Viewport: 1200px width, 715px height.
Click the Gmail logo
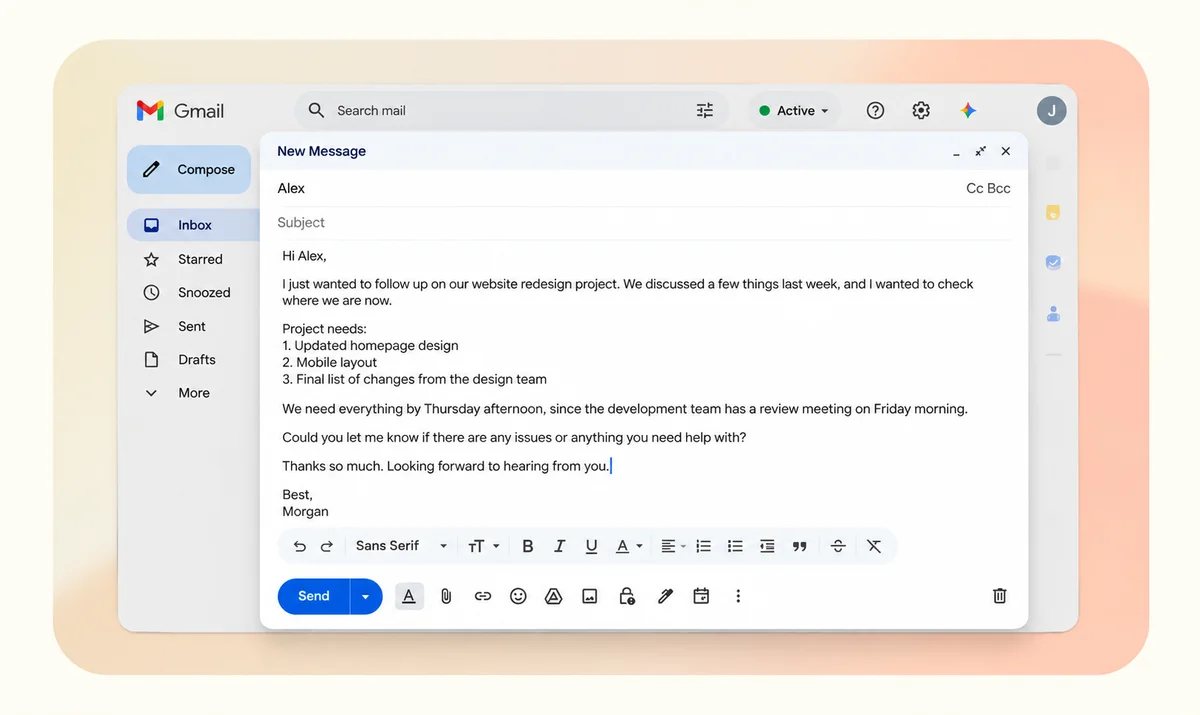(180, 111)
